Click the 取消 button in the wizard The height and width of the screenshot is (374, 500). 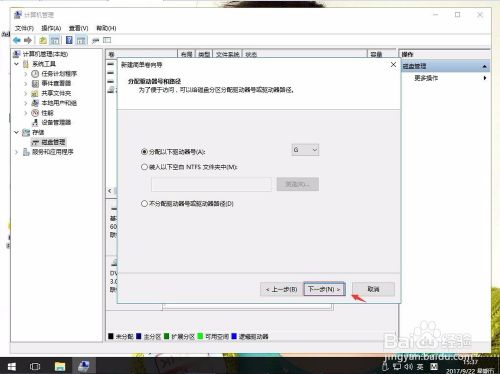tap(373, 289)
